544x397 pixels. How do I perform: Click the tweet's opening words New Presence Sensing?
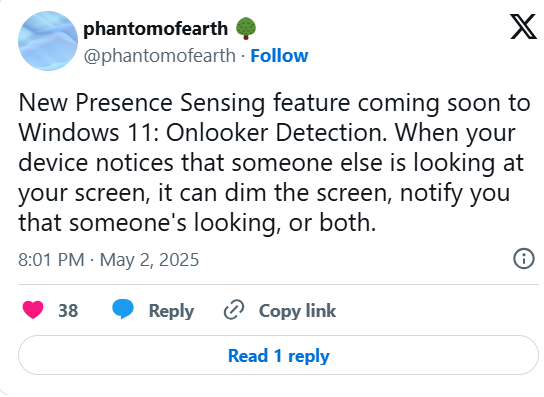click(142, 103)
